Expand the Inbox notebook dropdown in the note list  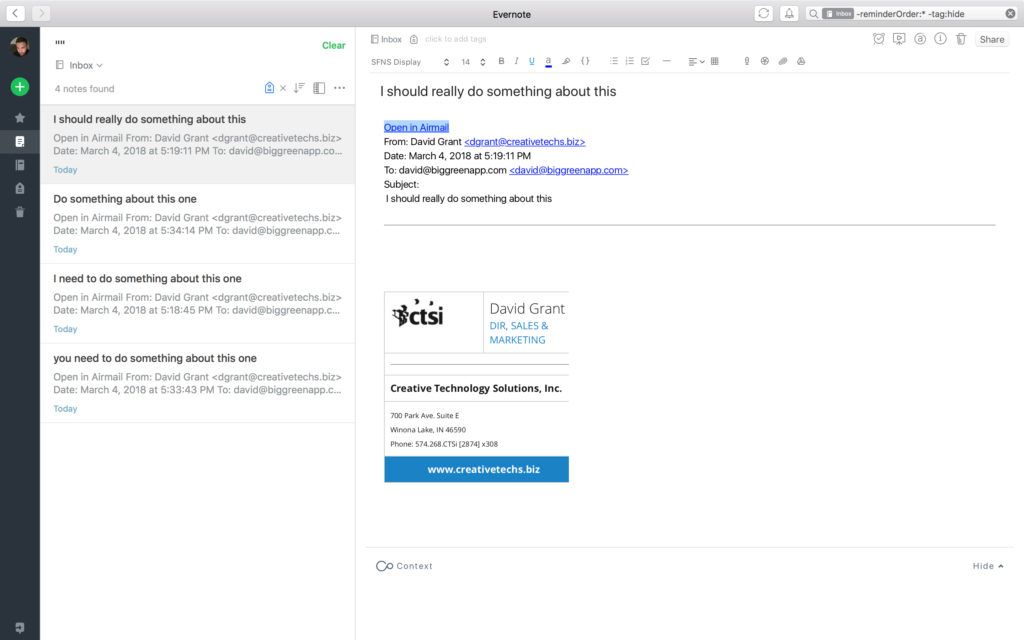(x=85, y=65)
